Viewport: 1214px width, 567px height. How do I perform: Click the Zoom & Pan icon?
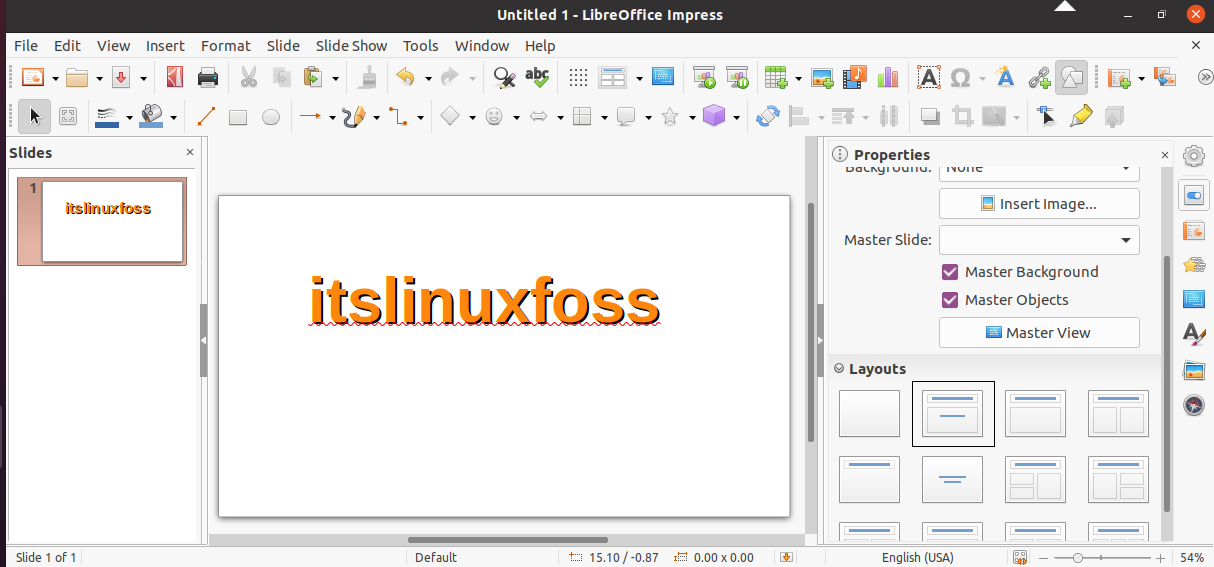(68, 117)
